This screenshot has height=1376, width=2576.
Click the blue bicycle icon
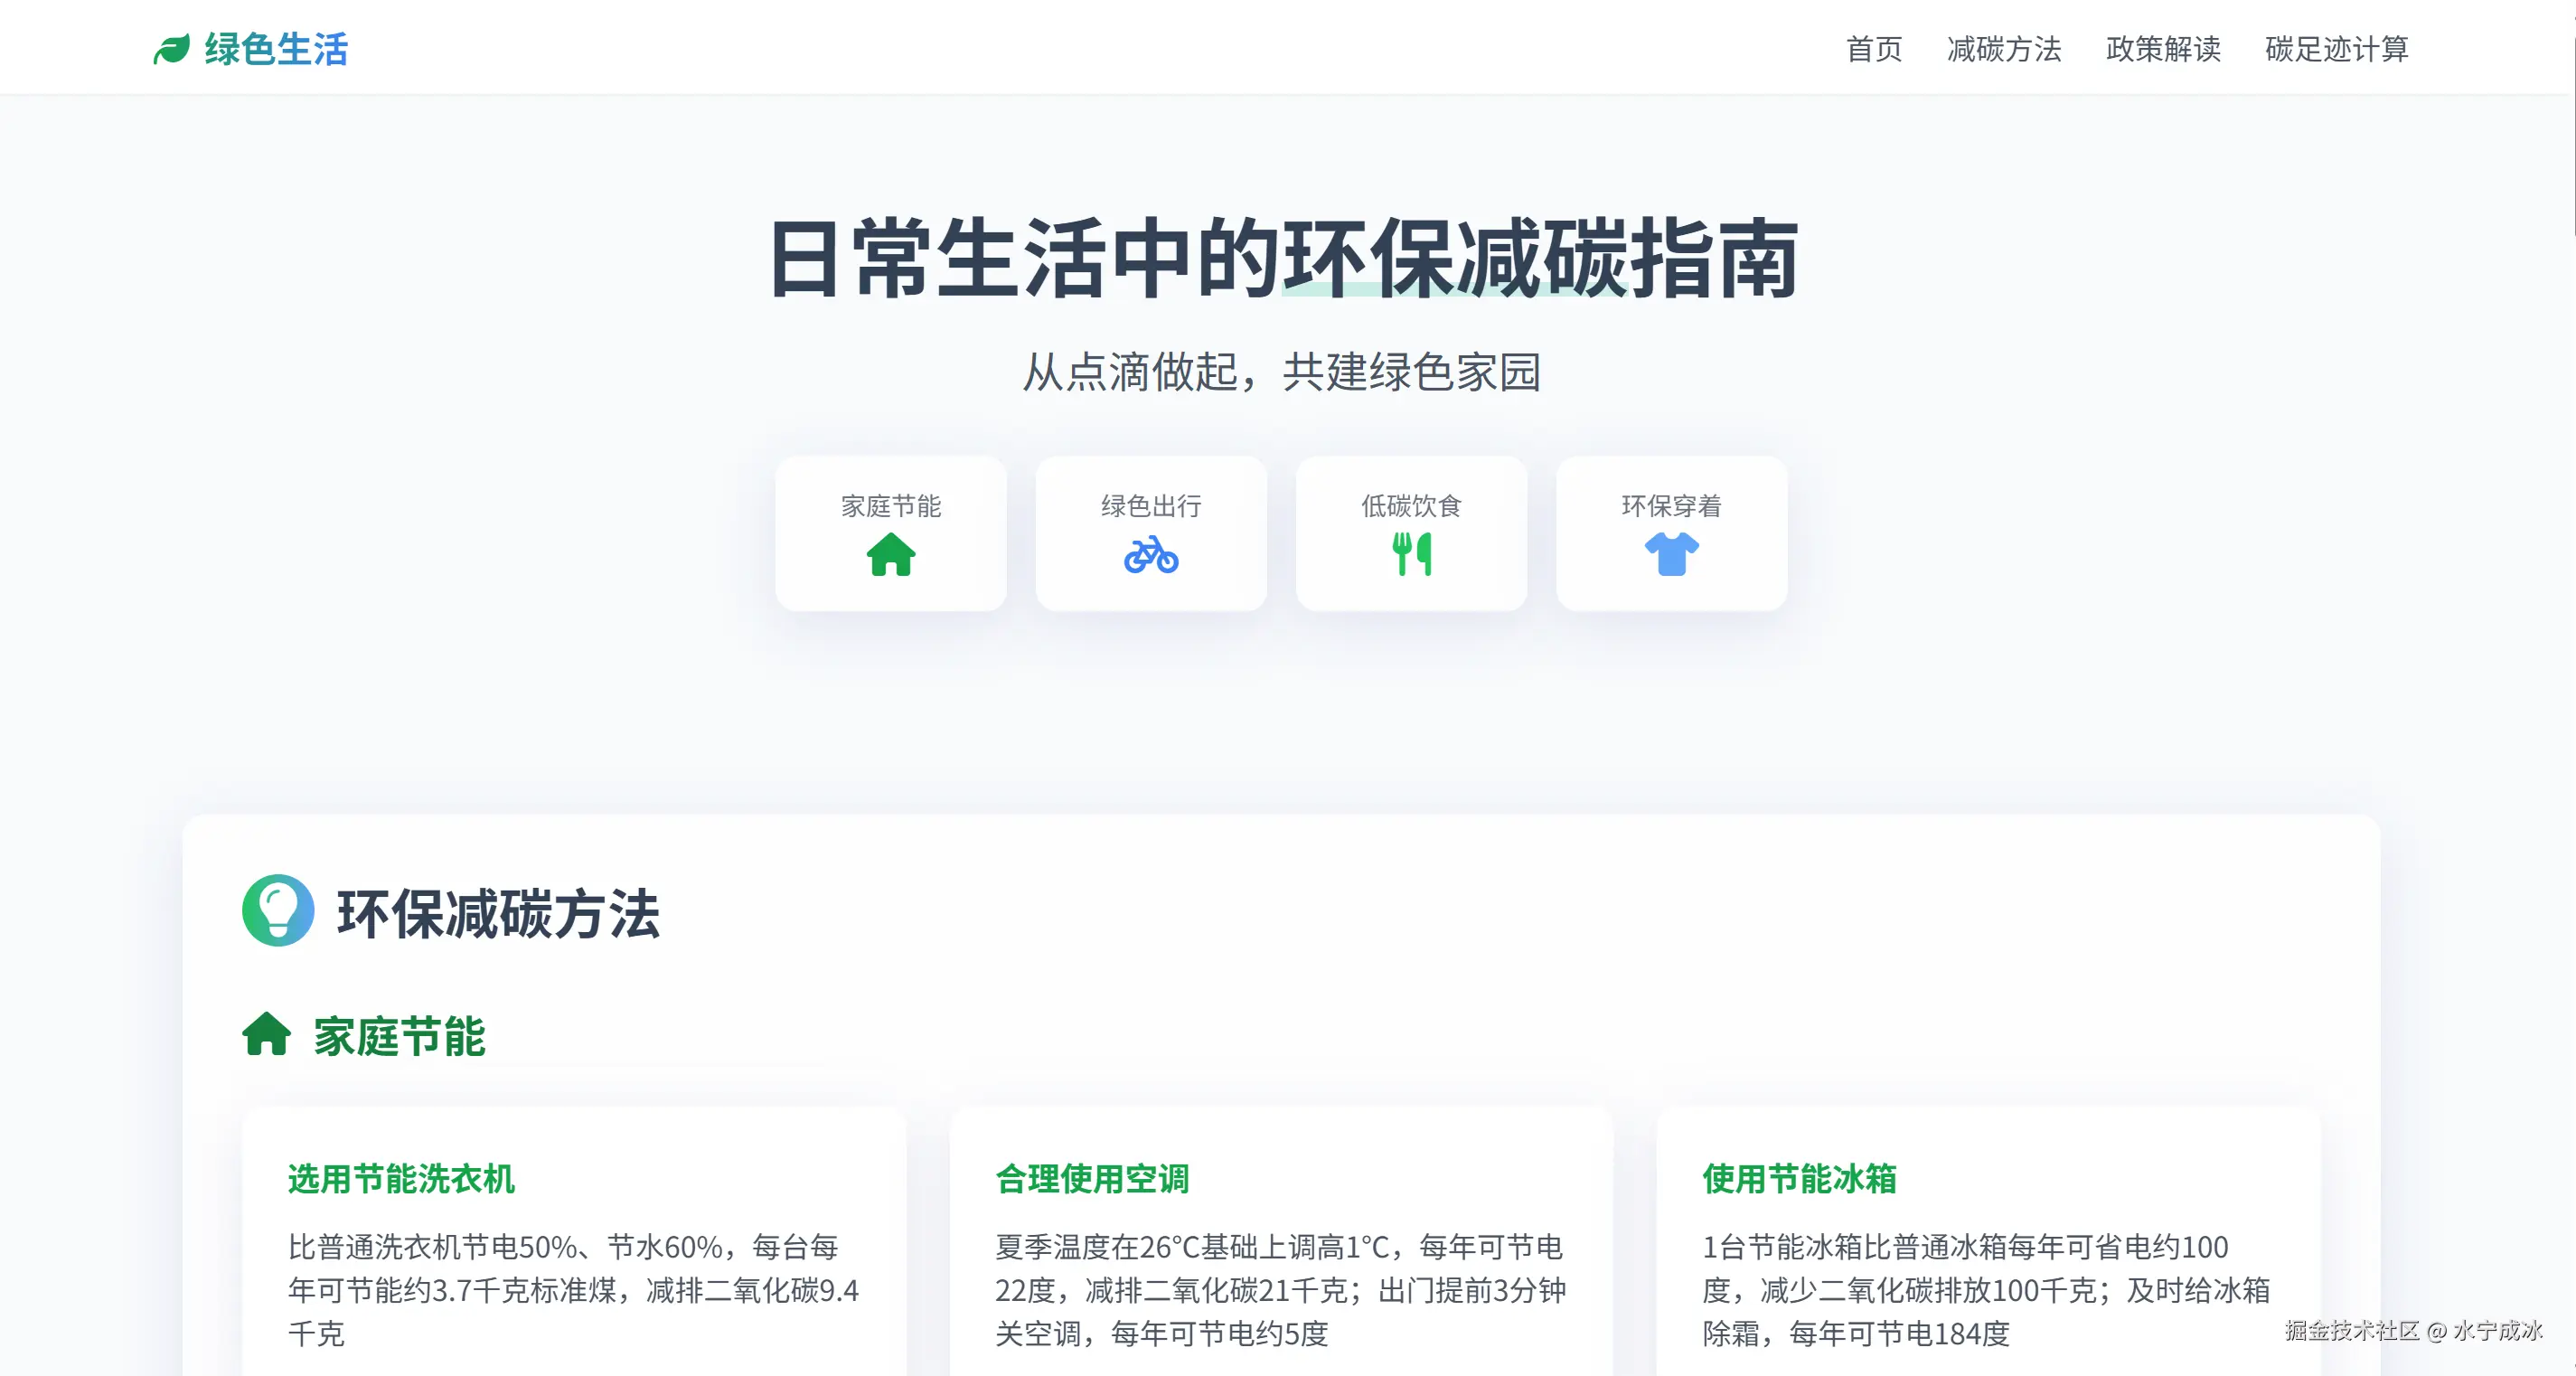[1151, 554]
